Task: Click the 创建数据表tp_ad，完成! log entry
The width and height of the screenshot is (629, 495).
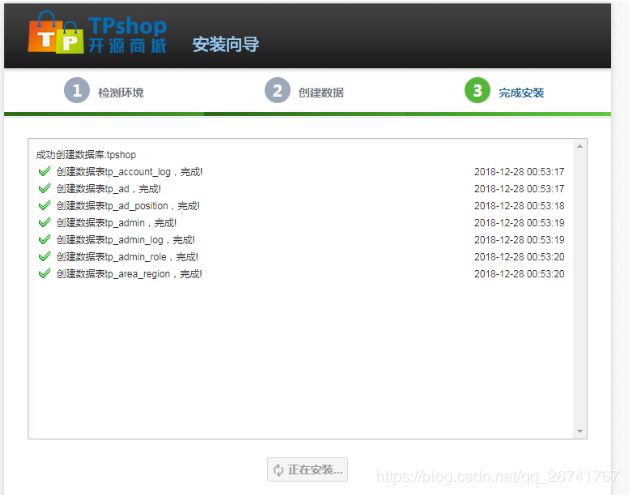Action: point(108,189)
